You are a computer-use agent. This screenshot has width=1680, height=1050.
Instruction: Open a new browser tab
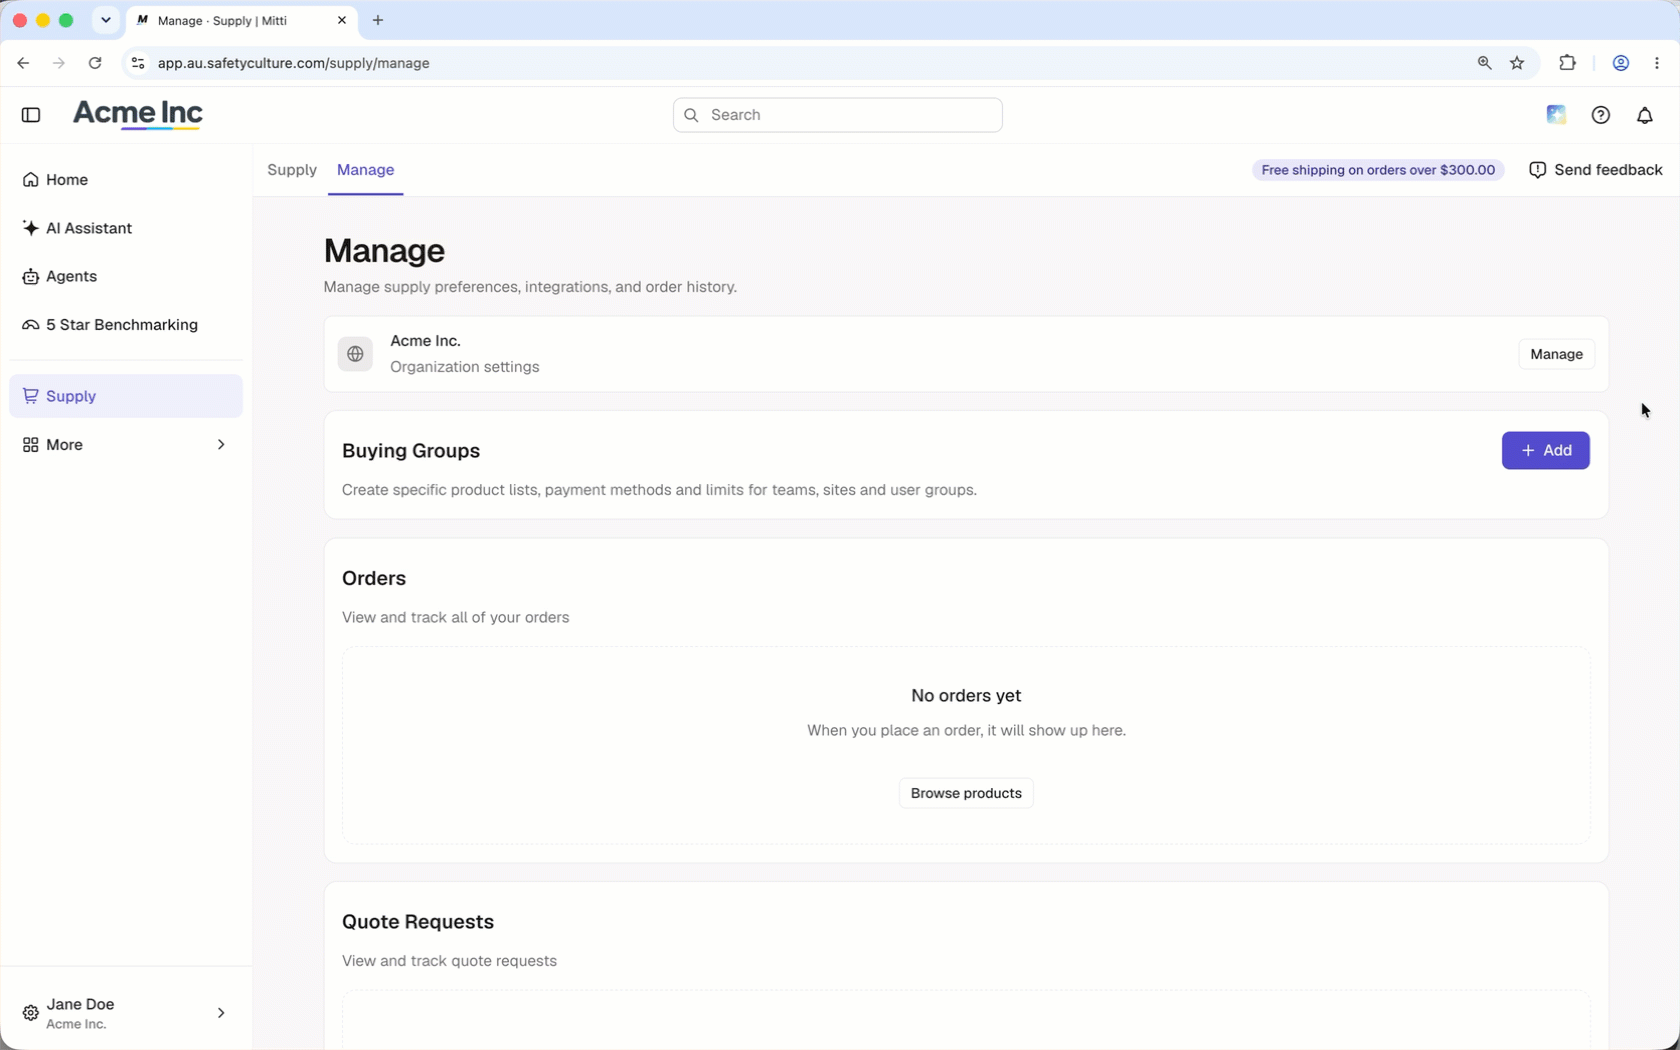378,20
